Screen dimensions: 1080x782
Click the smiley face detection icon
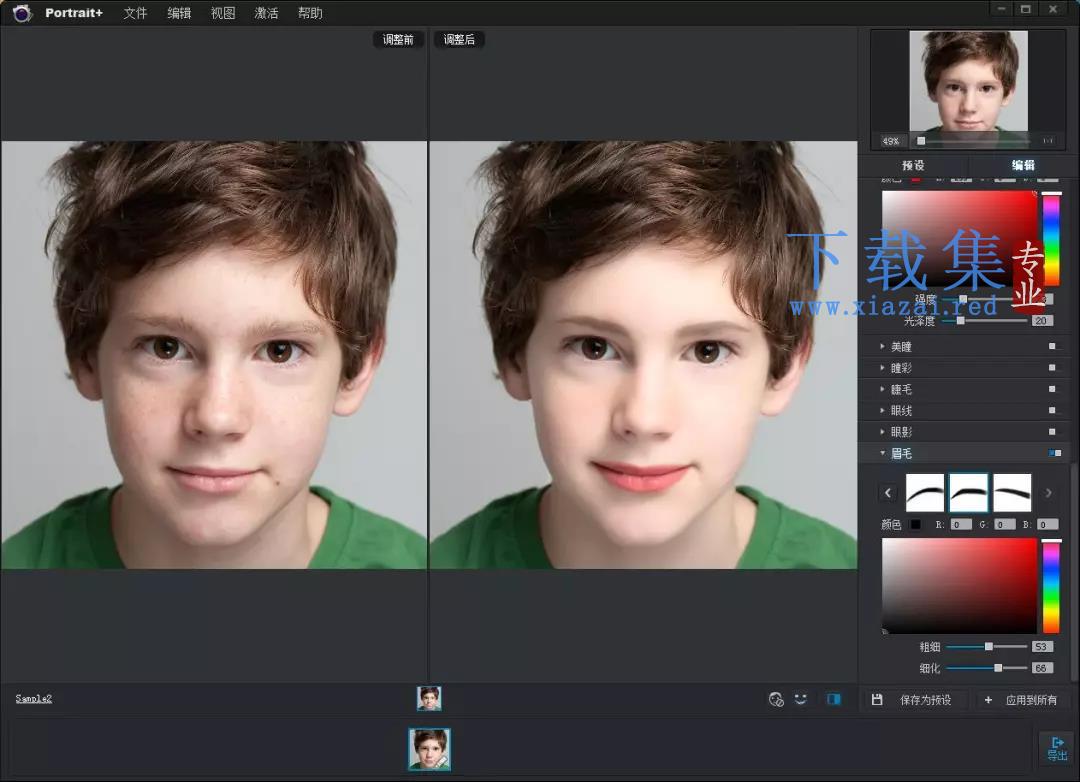tap(800, 699)
